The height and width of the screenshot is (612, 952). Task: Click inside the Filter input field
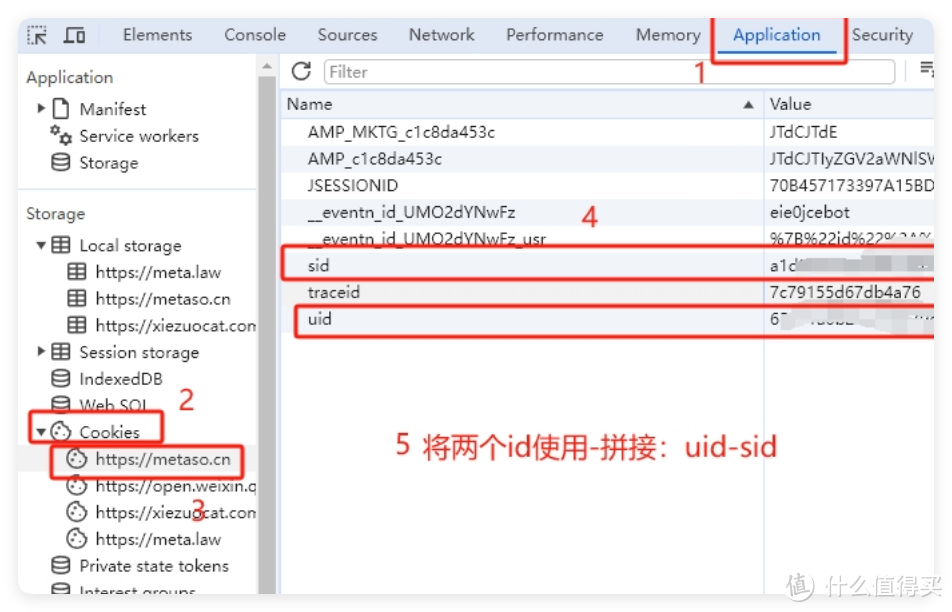[609, 72]
